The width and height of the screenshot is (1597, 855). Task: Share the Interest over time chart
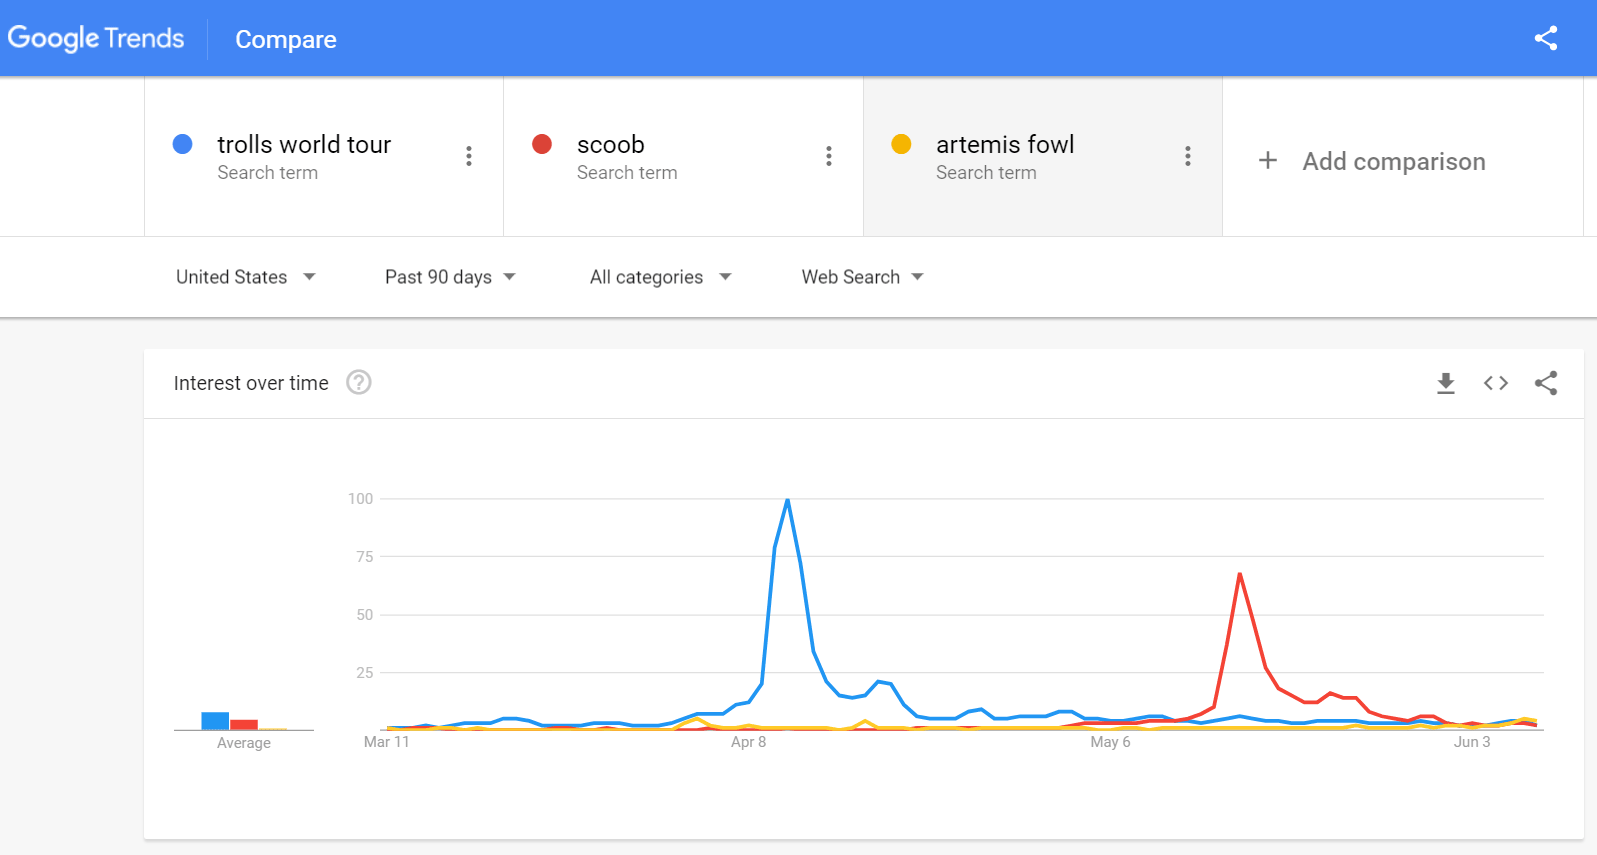coord(1545,383)
